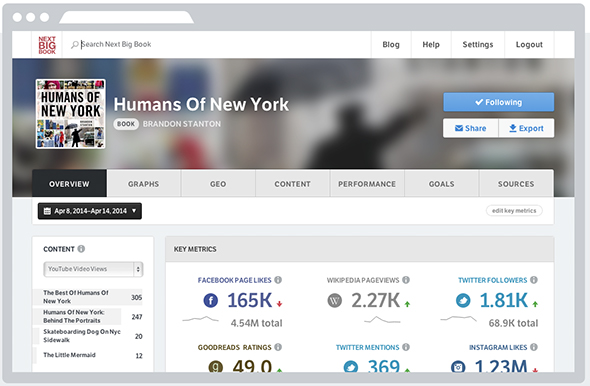Switch to the Graphs tab

coord(143,184)
